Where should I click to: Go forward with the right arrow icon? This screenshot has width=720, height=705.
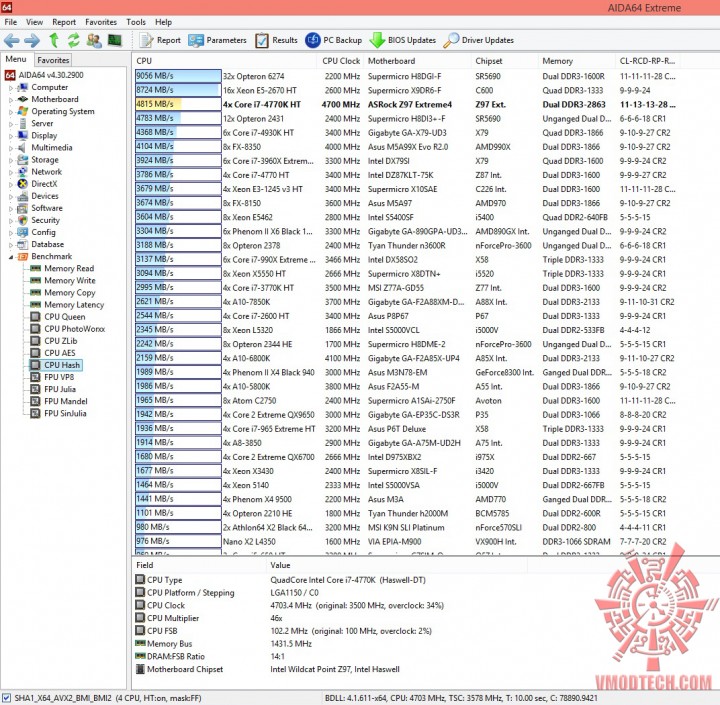click(32, 40)
